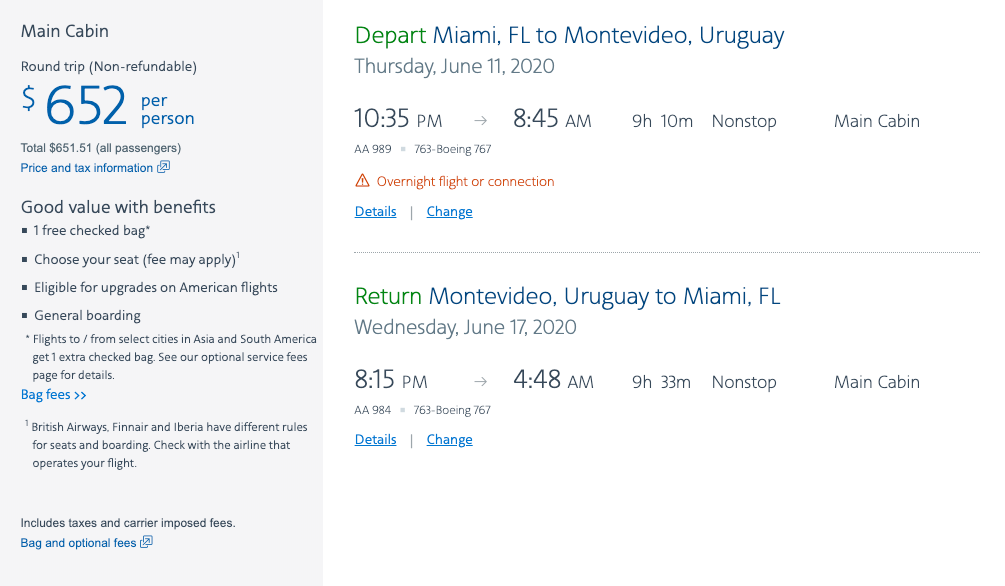Follow the Bag and optional fees link
The image size is (1005, 586).
click(x=78, y=543)
